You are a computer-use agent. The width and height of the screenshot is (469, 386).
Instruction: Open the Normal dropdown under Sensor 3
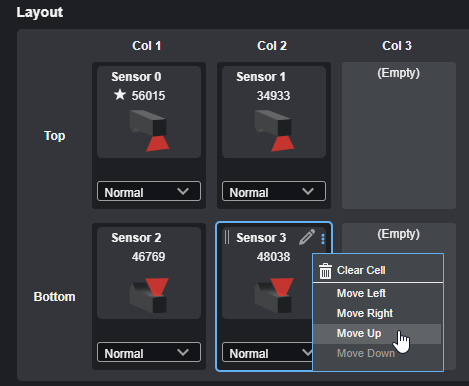267,352
